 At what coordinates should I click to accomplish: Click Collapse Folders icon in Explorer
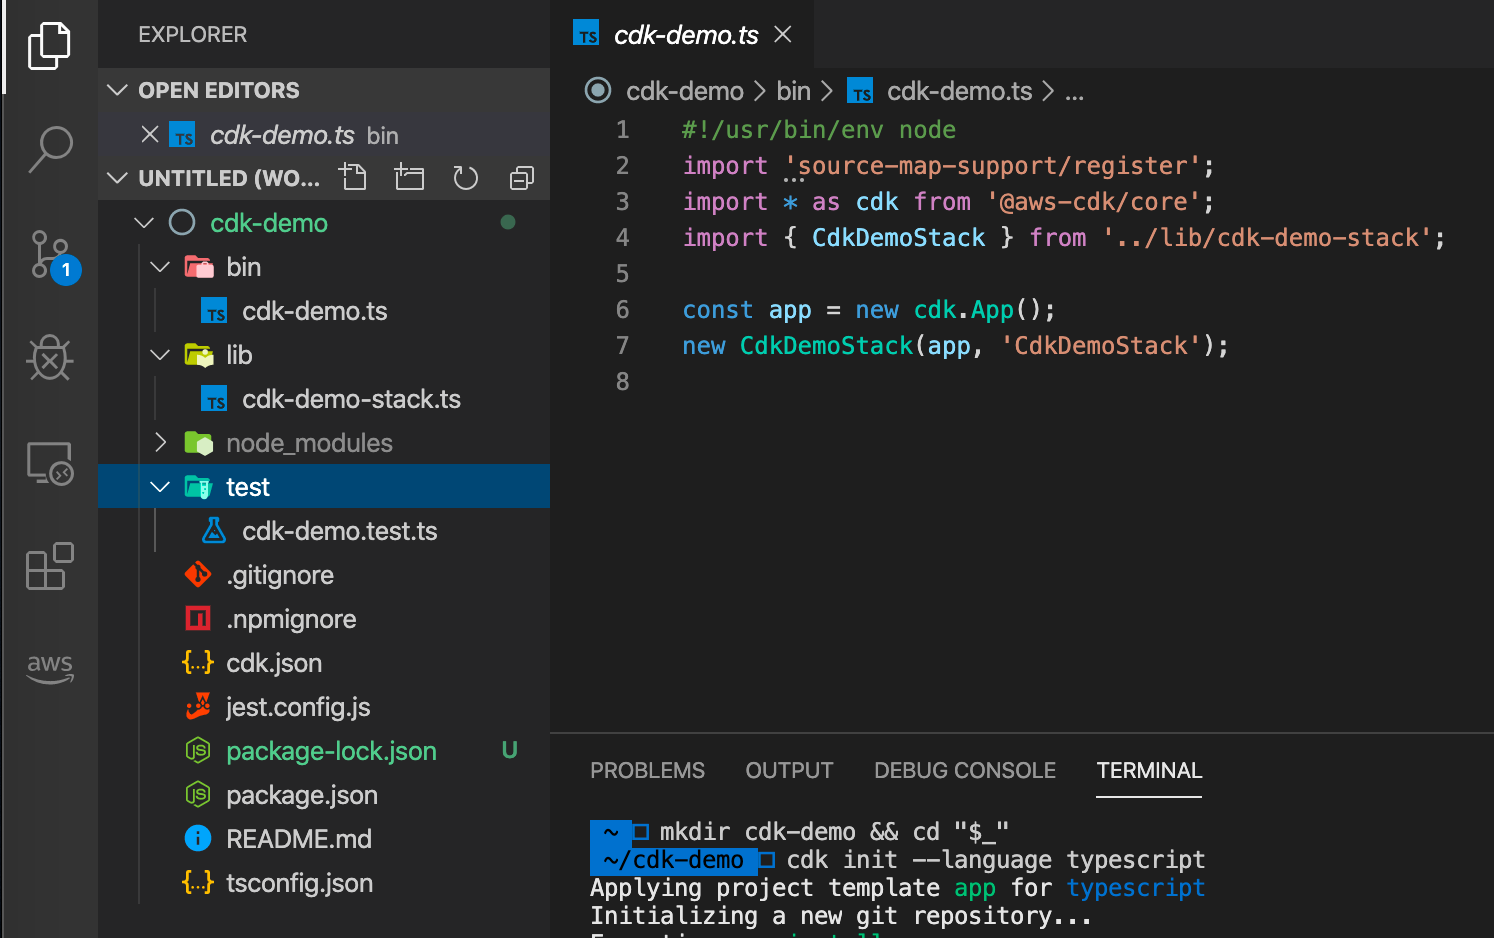(x=521, y=178)
